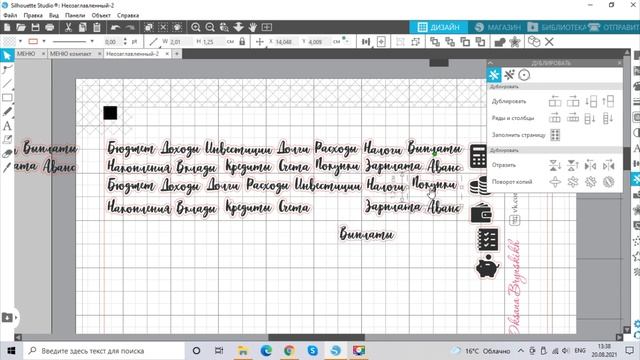
Task: Click the fill pattern swatch
Action: (x=9, y=41)
